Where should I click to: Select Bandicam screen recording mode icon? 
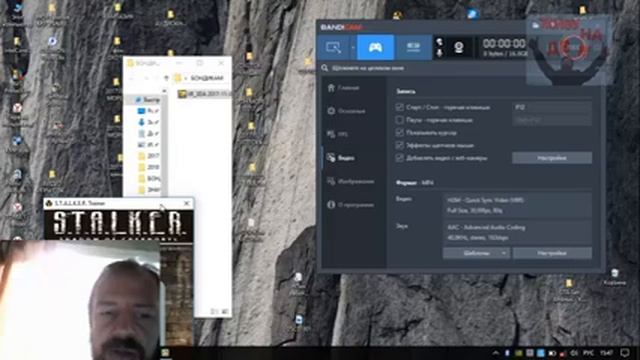click(x=333, y=47)
